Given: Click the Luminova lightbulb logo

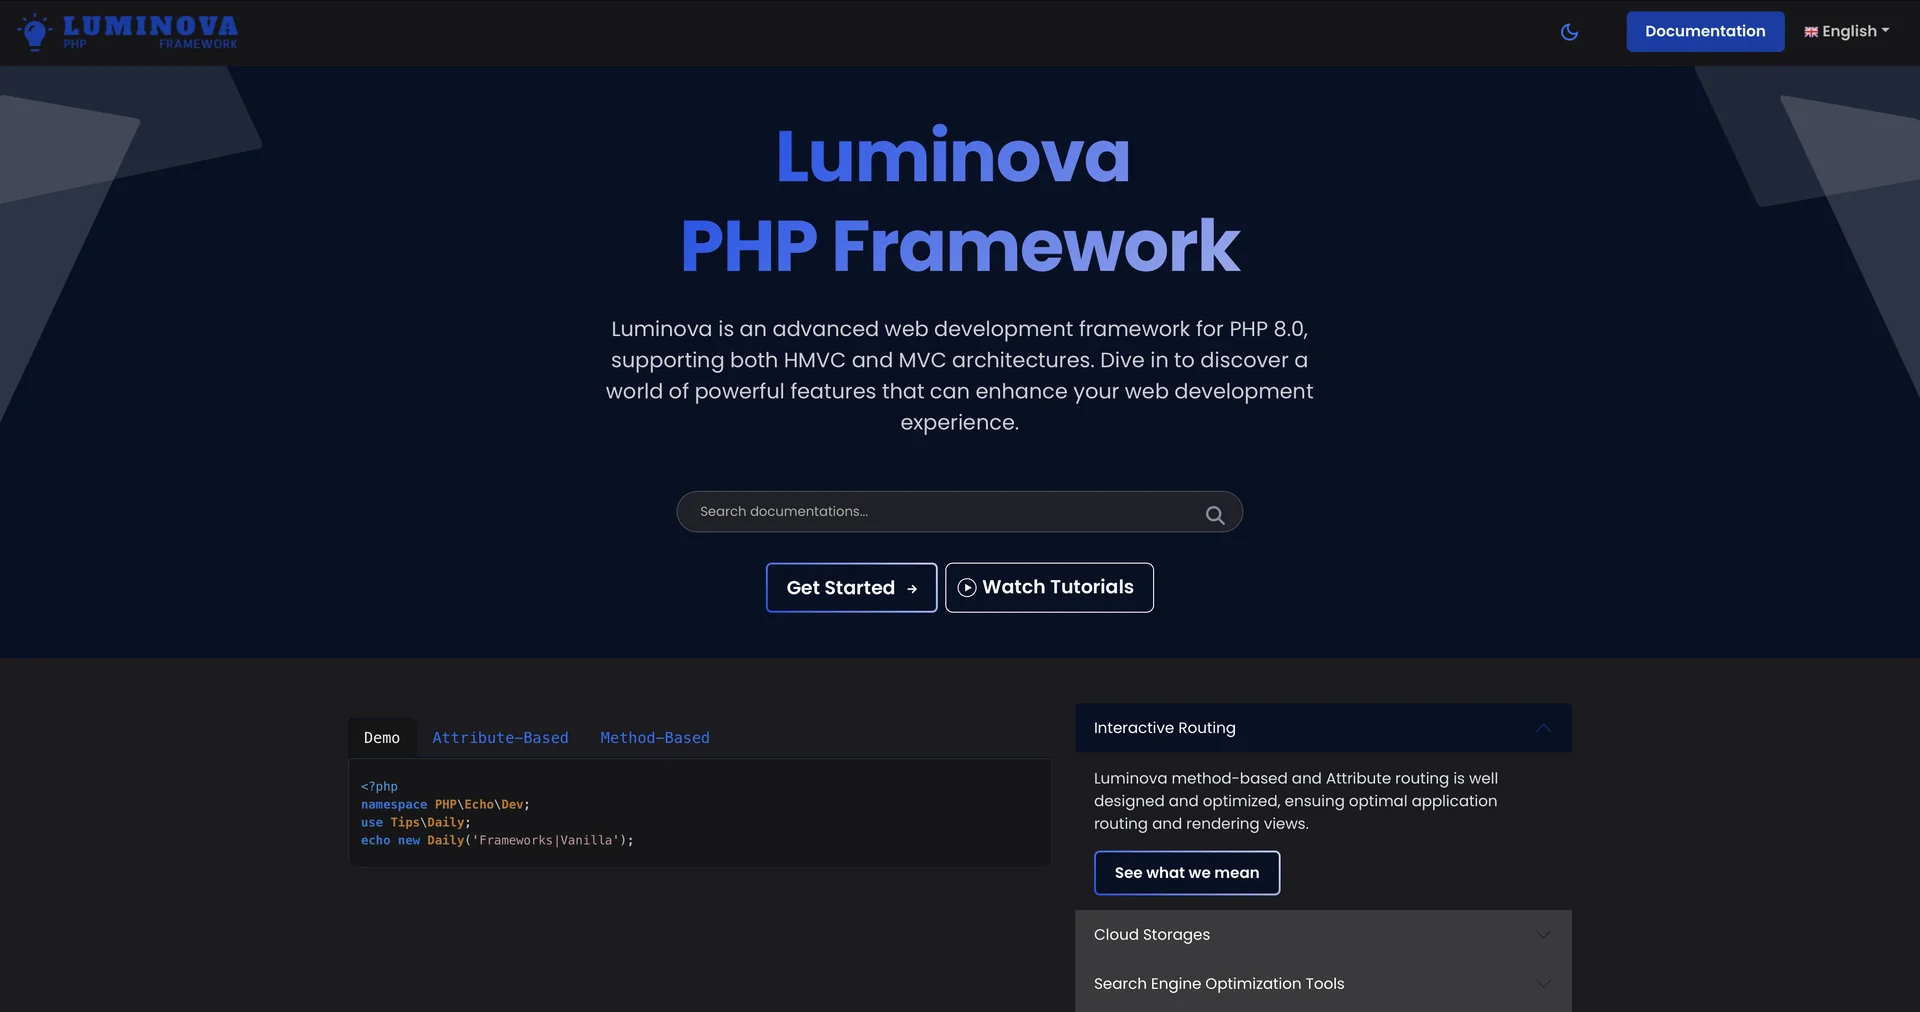Looking at the screenshot, I should [35, 32].
